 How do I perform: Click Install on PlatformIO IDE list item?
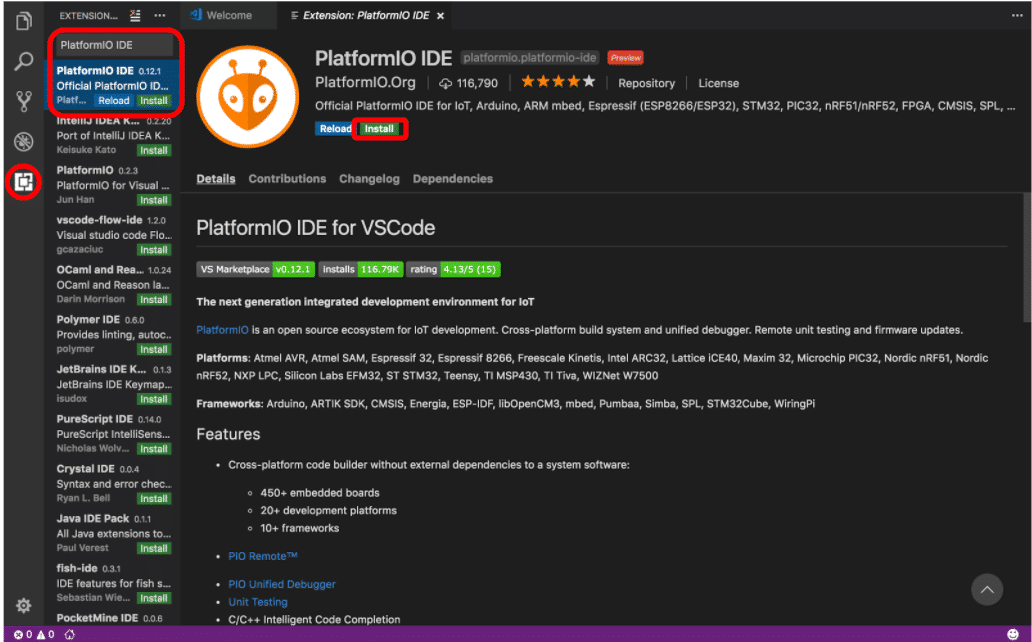(153, 101)
